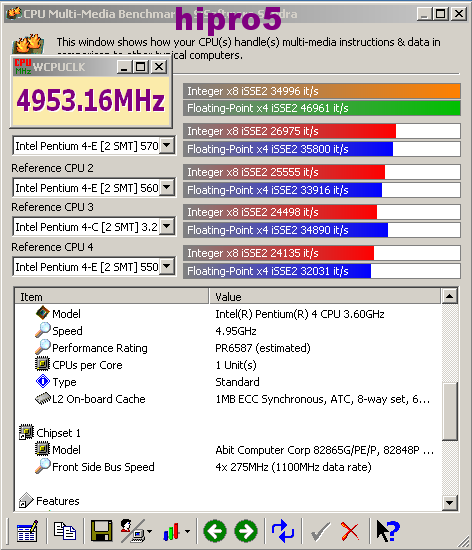Viewport: 472px width, 550px height.
Task: Click the WCPUCLK CPU MHz title icon
Action: pos(22,66)
